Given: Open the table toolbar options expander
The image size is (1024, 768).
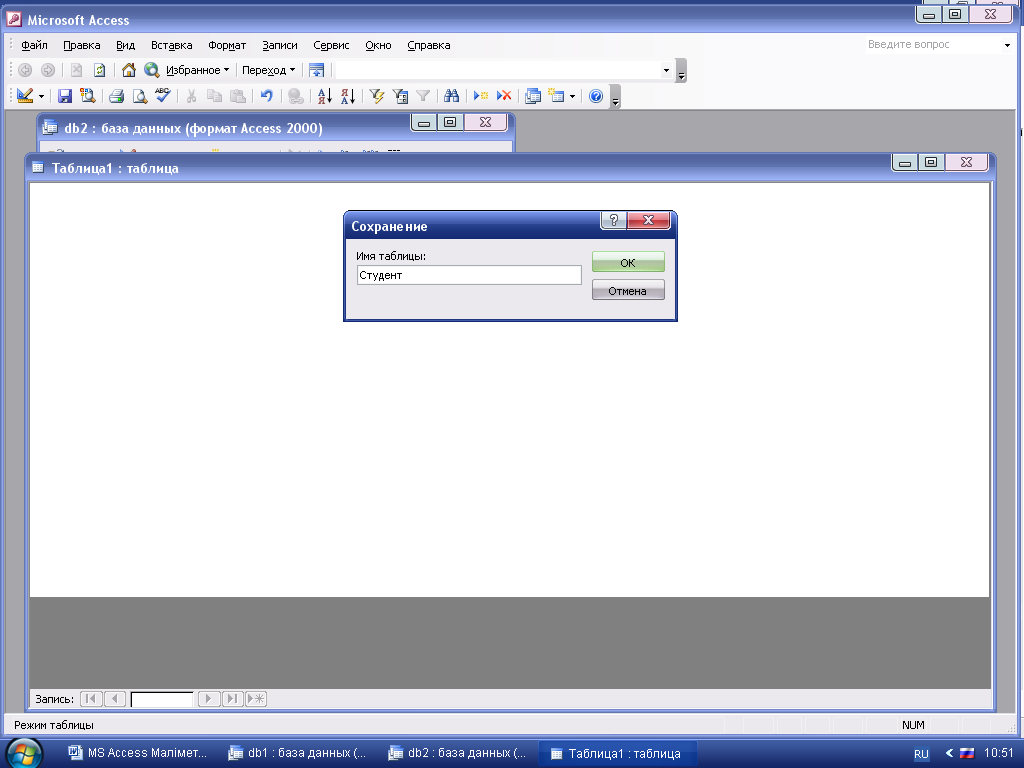Looking at the screenshot, I should click(615, 97).
